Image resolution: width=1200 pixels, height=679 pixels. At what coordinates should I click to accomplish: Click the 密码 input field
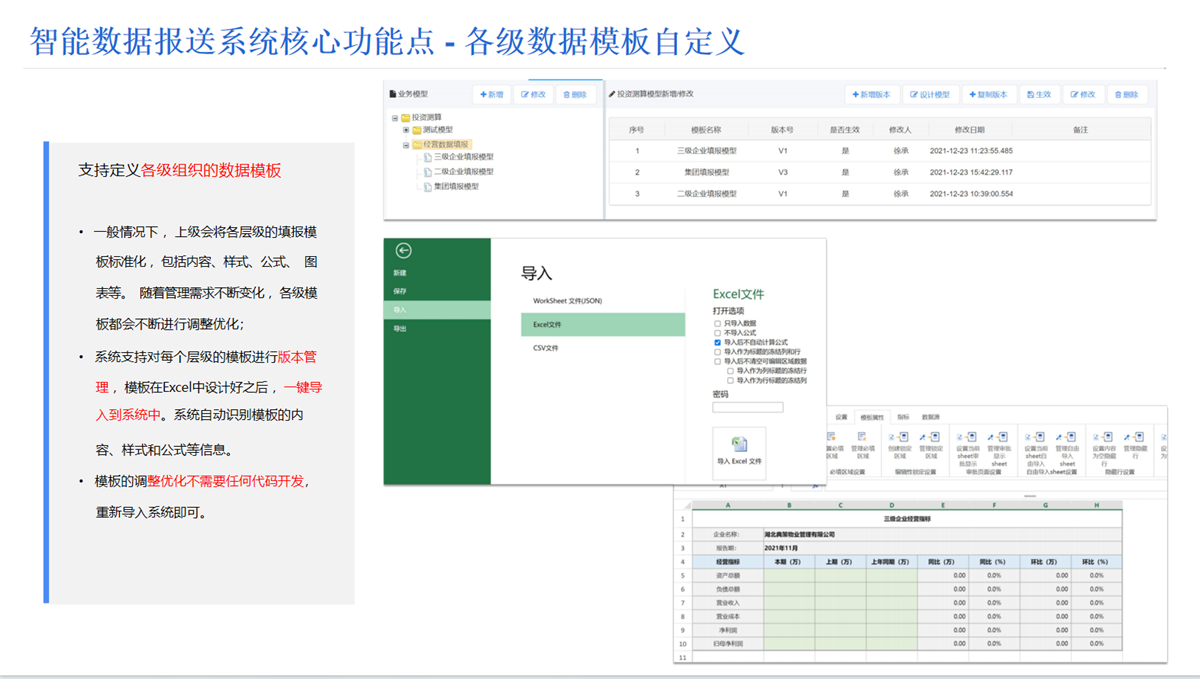748,407
